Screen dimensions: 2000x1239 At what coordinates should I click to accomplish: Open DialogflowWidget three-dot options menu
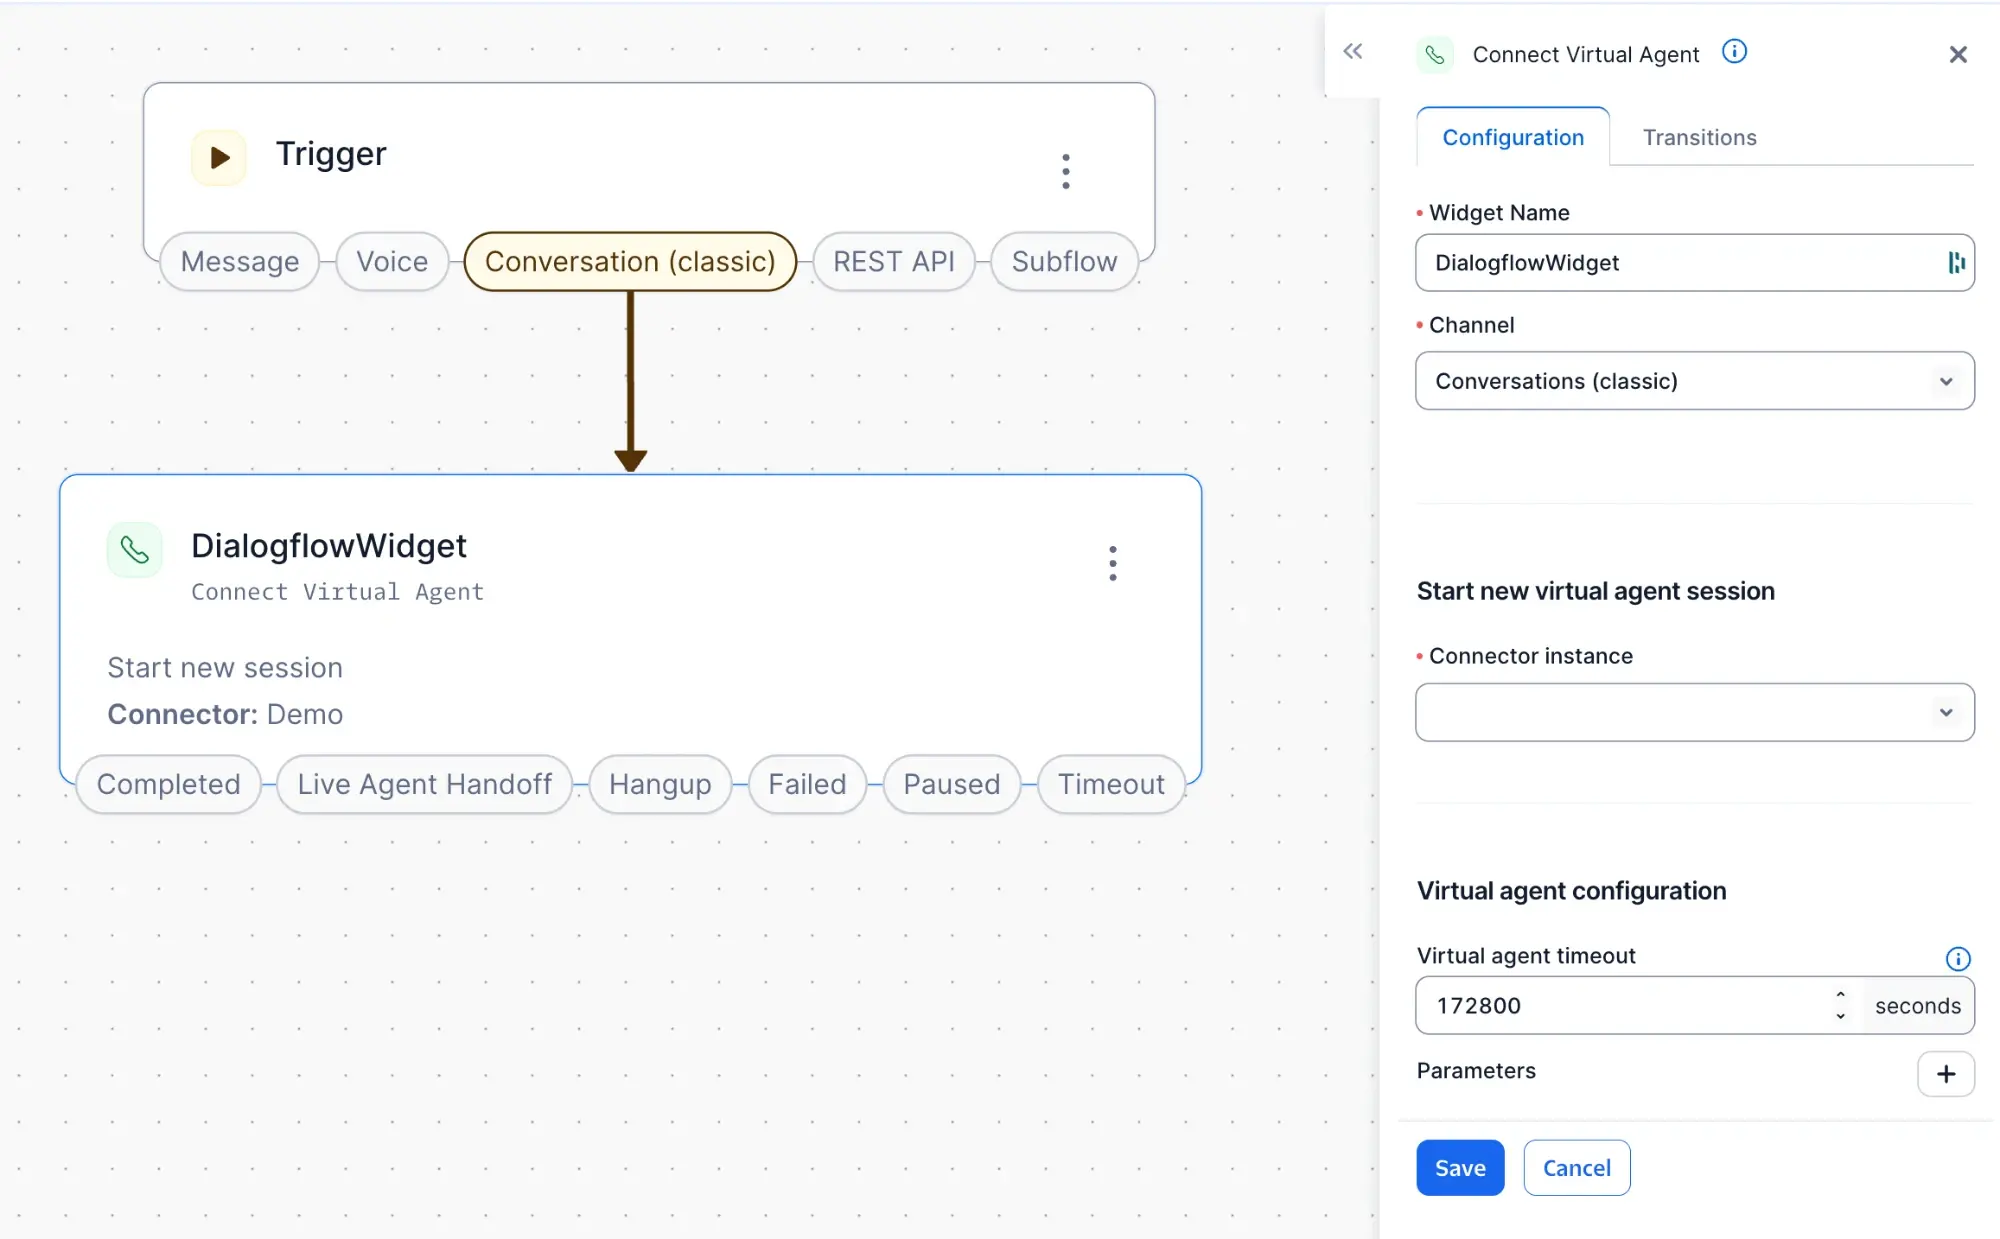(x=1112, y=563)
